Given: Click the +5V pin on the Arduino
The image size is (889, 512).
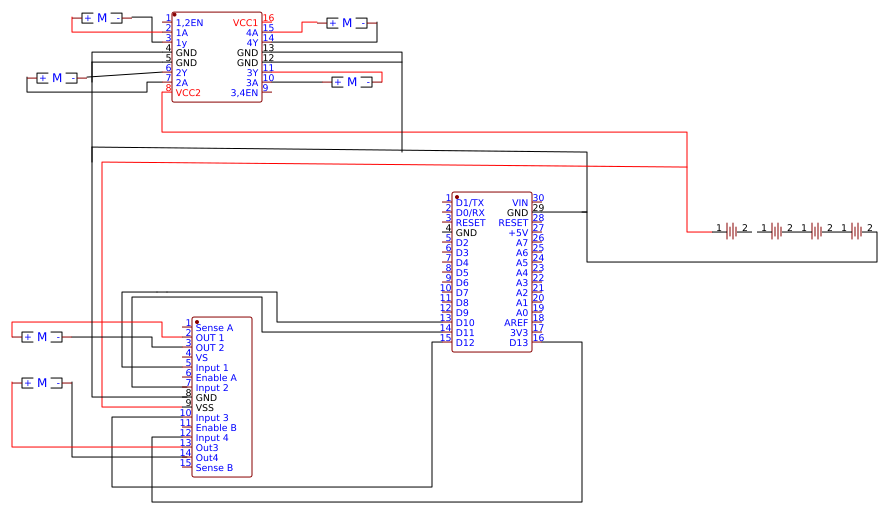Looking at the screenshot, I should pos(518,233).
